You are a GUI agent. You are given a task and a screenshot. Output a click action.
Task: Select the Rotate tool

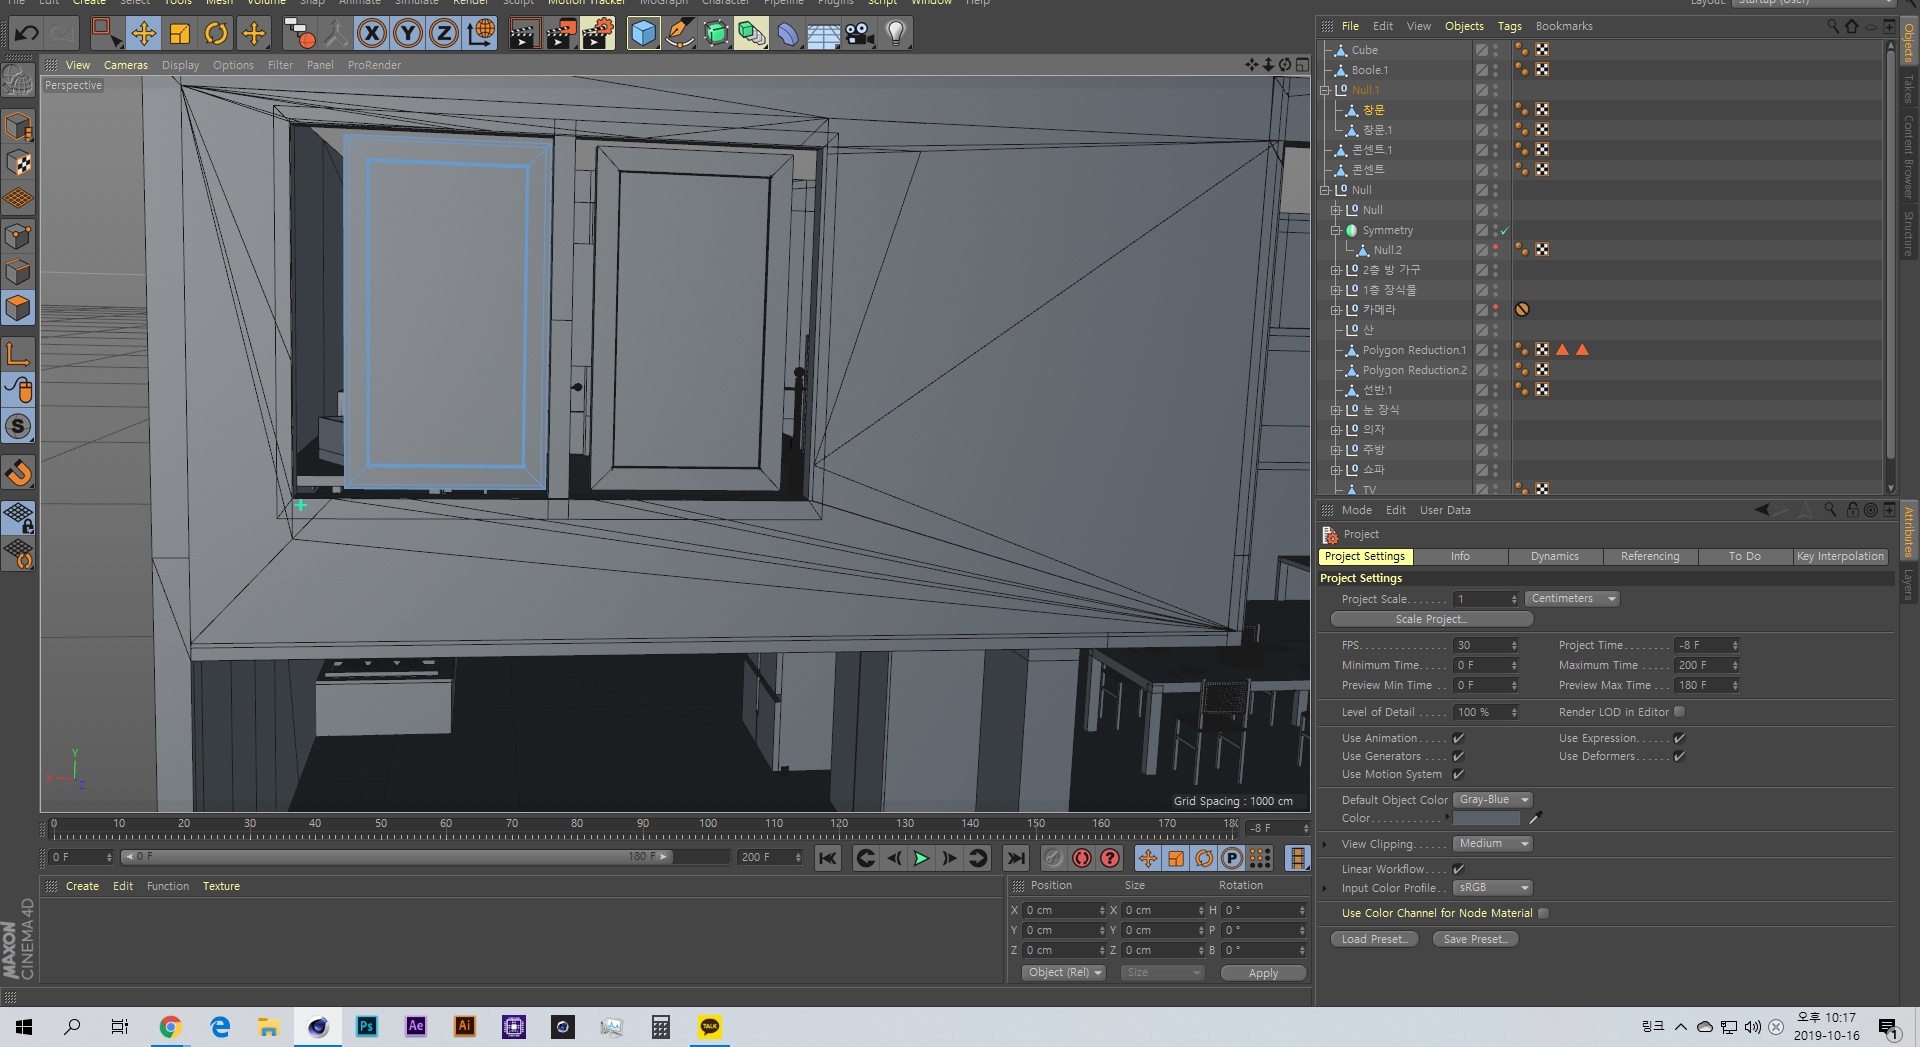(216, 33)
